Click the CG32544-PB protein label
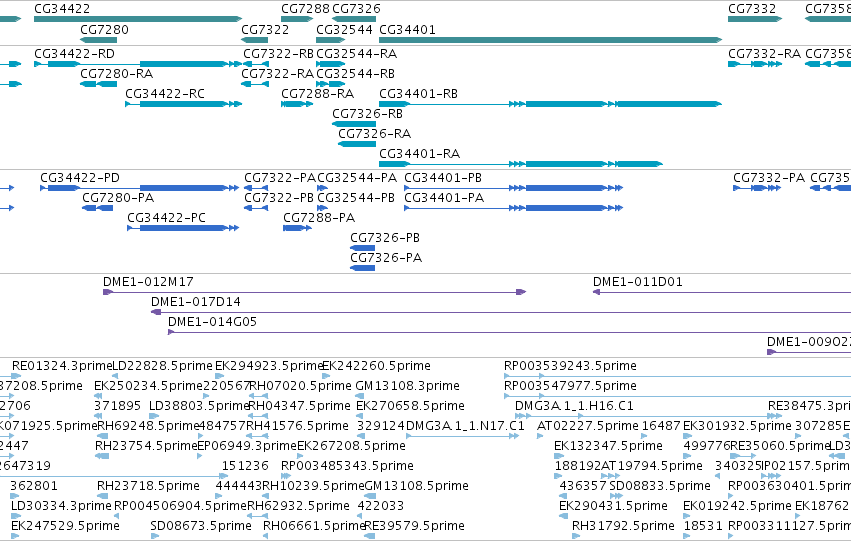This screenshot has height=541, width=851. [x=356, y=198]
